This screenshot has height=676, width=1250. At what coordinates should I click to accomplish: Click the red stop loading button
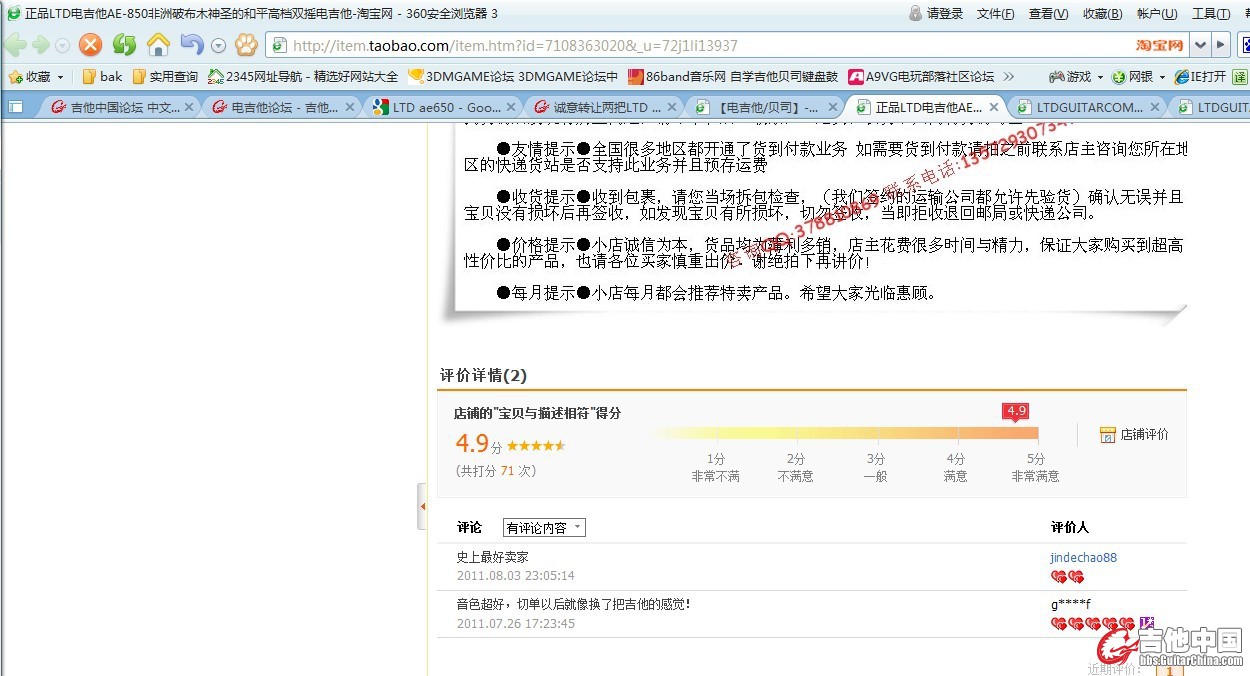tap(91, 45)
